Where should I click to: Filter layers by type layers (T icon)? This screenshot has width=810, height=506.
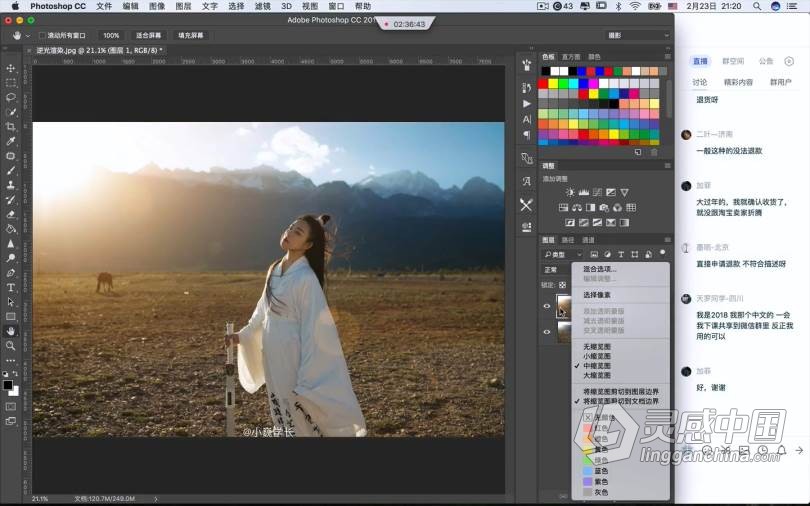621,255
